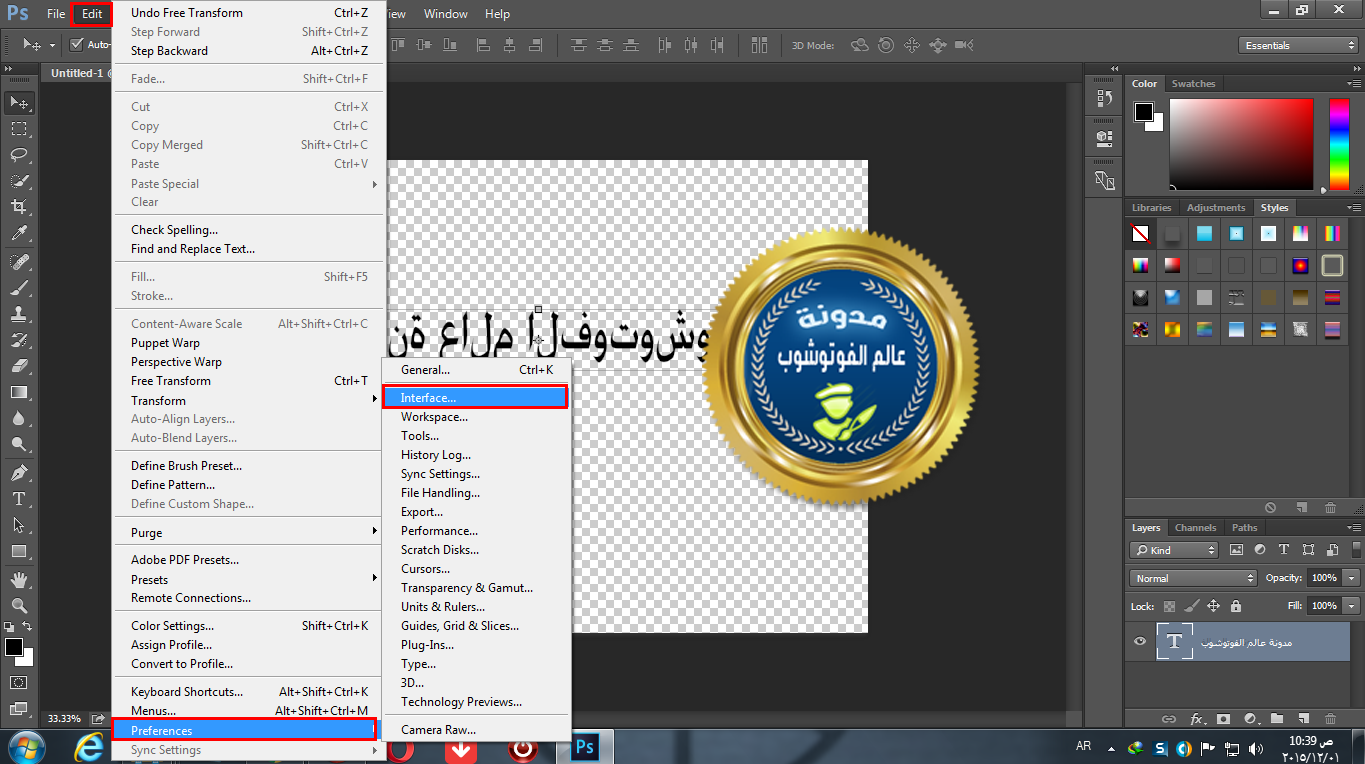Viewport: 1365px width, 764px height.
Task: Select the Rectangle shape tool
Action: click(19, 551)
